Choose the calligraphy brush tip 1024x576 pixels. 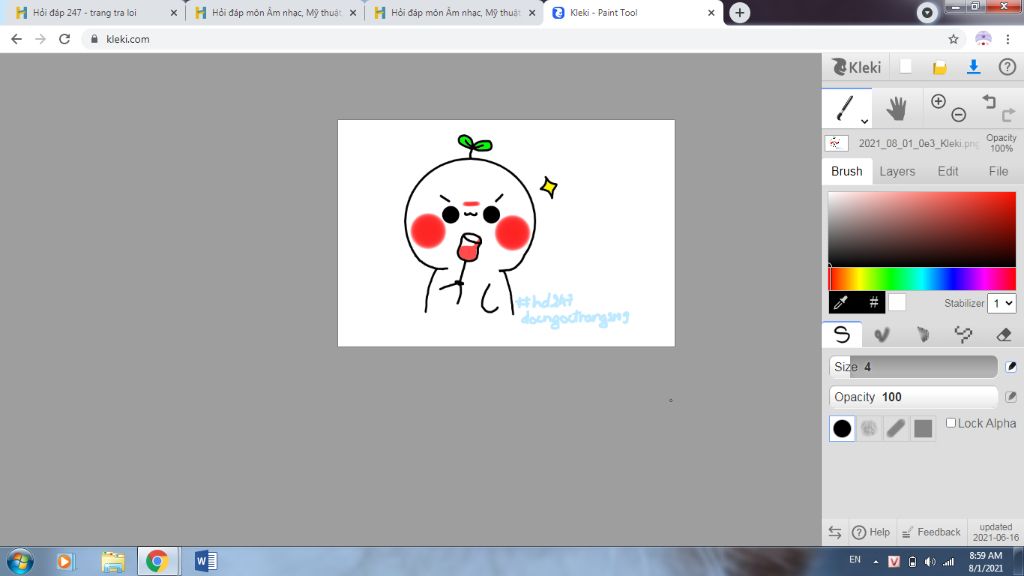(x=896, y=428)
